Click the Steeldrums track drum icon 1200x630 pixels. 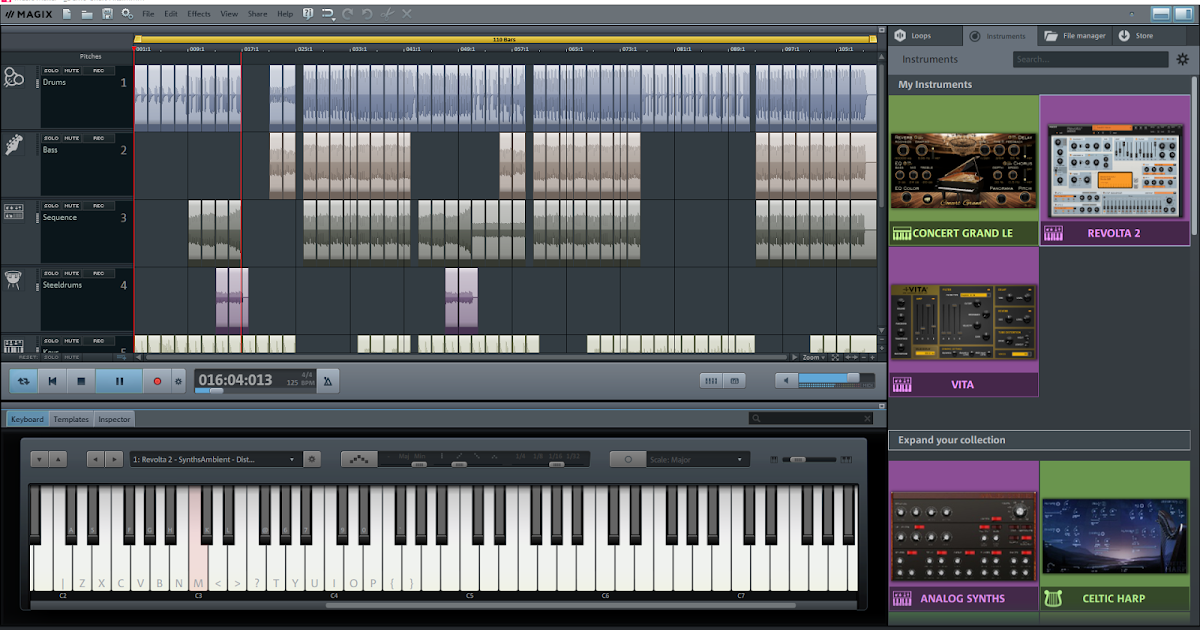tap(13, 279)
